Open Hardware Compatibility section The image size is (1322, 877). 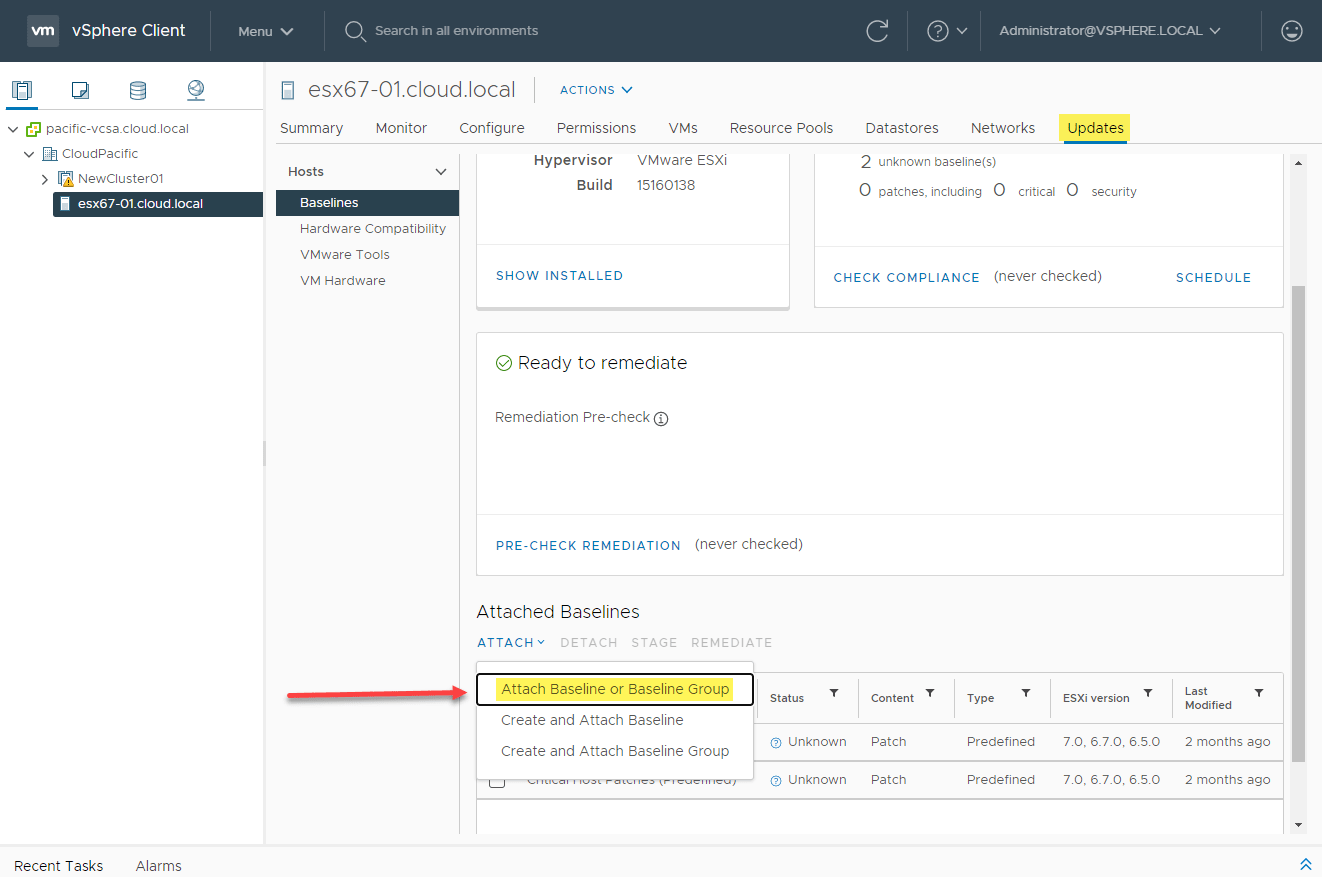373,229
